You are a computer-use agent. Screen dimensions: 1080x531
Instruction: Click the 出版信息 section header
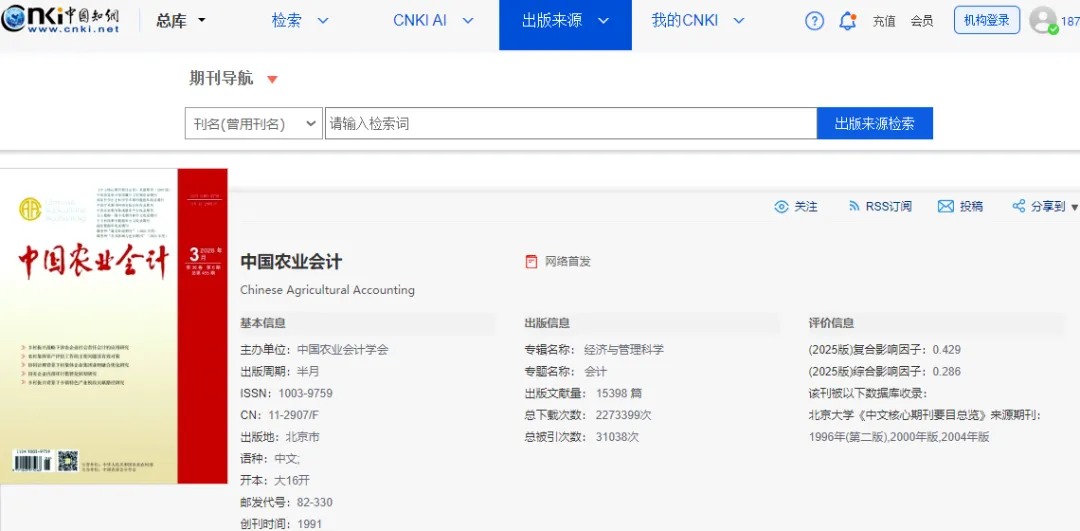[547, 323]
